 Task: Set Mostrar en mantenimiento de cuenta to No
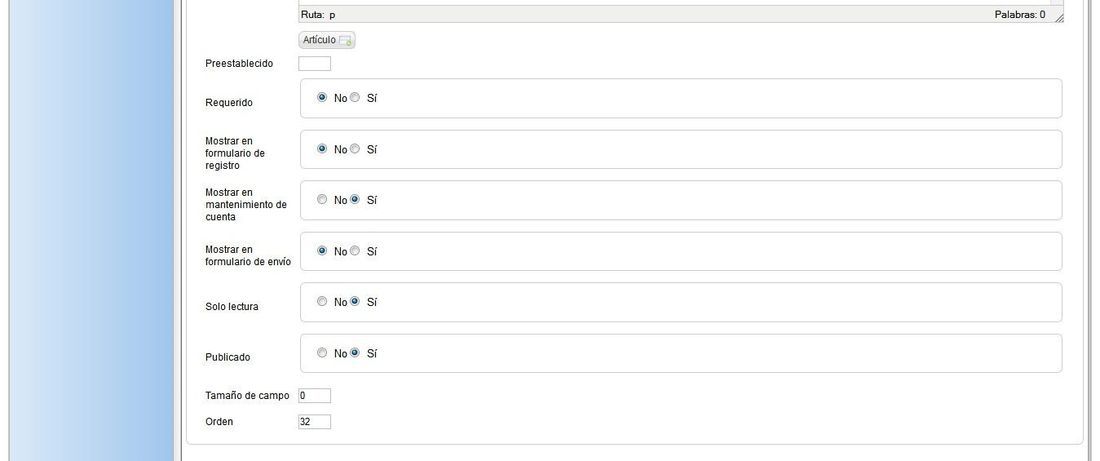click(322, 199)
